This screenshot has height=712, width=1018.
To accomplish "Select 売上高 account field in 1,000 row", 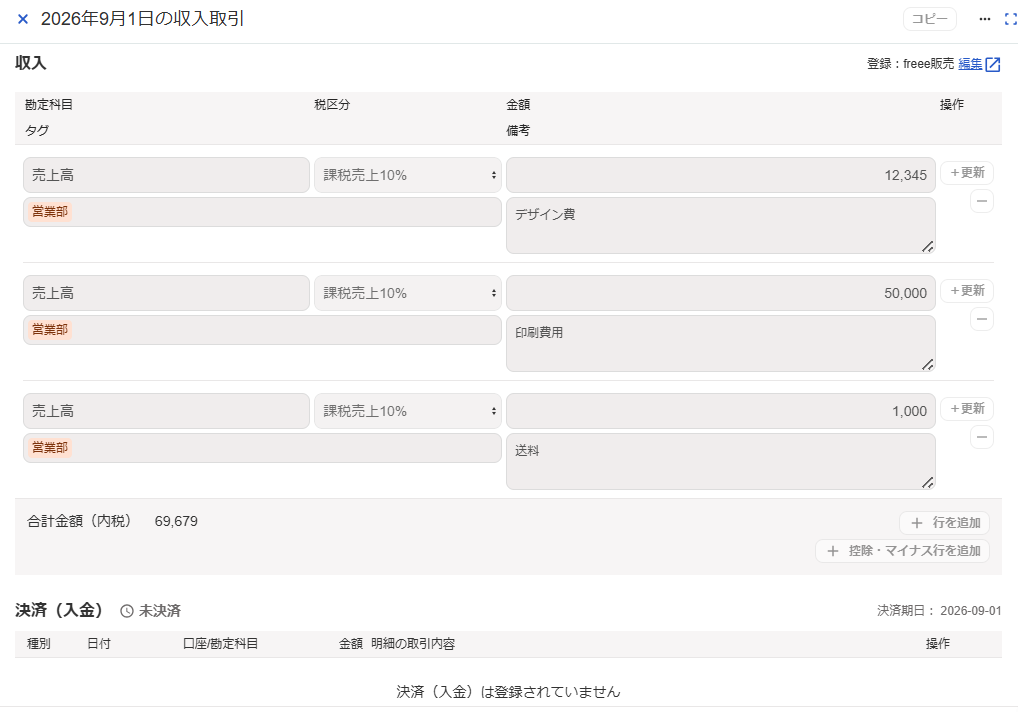I will [166, 411].
